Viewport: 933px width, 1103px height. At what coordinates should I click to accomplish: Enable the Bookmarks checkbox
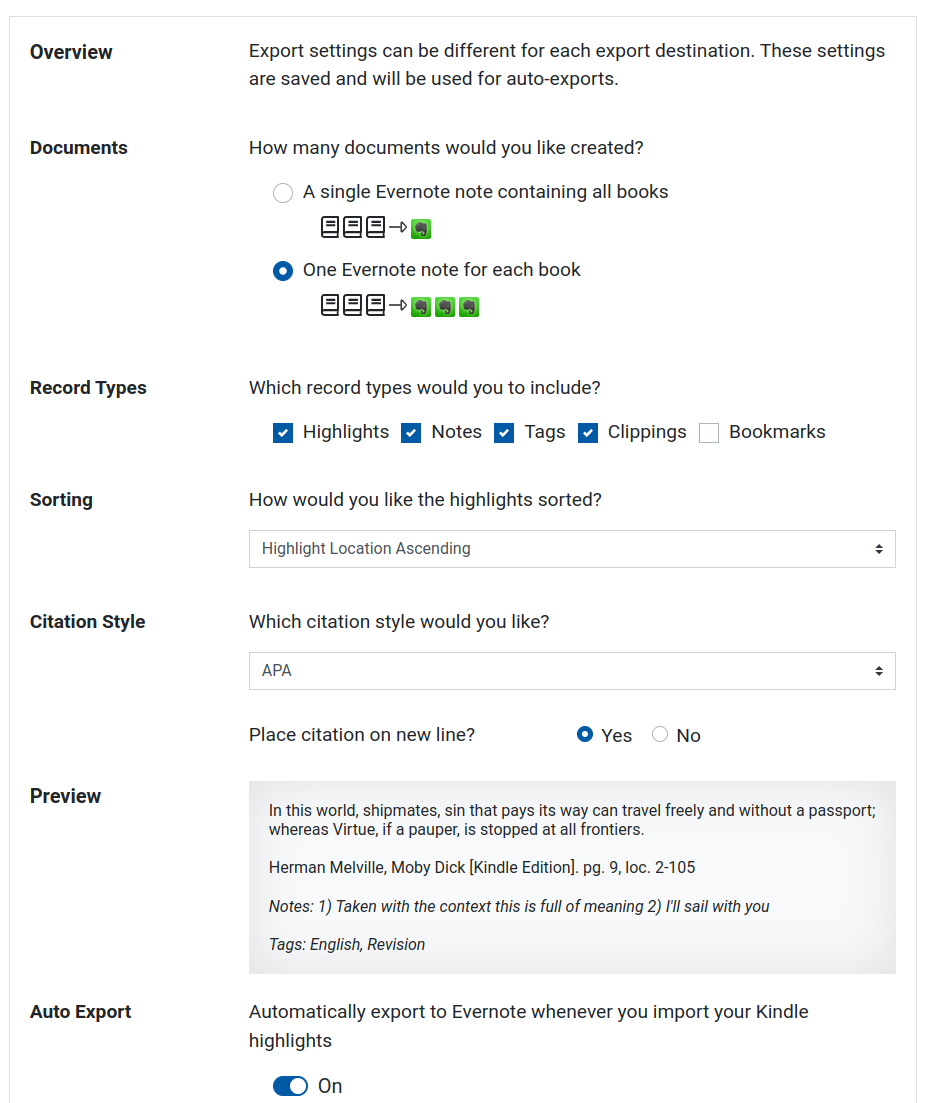[709, 433]
